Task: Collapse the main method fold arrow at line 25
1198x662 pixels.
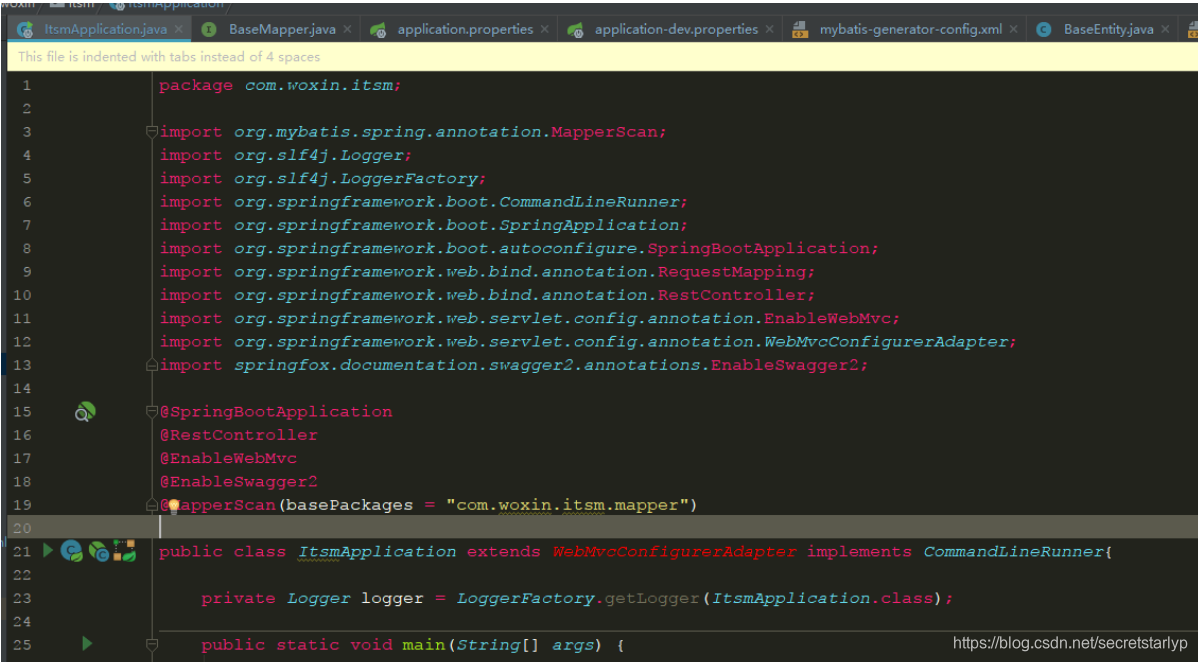Action: coord(151,644)
